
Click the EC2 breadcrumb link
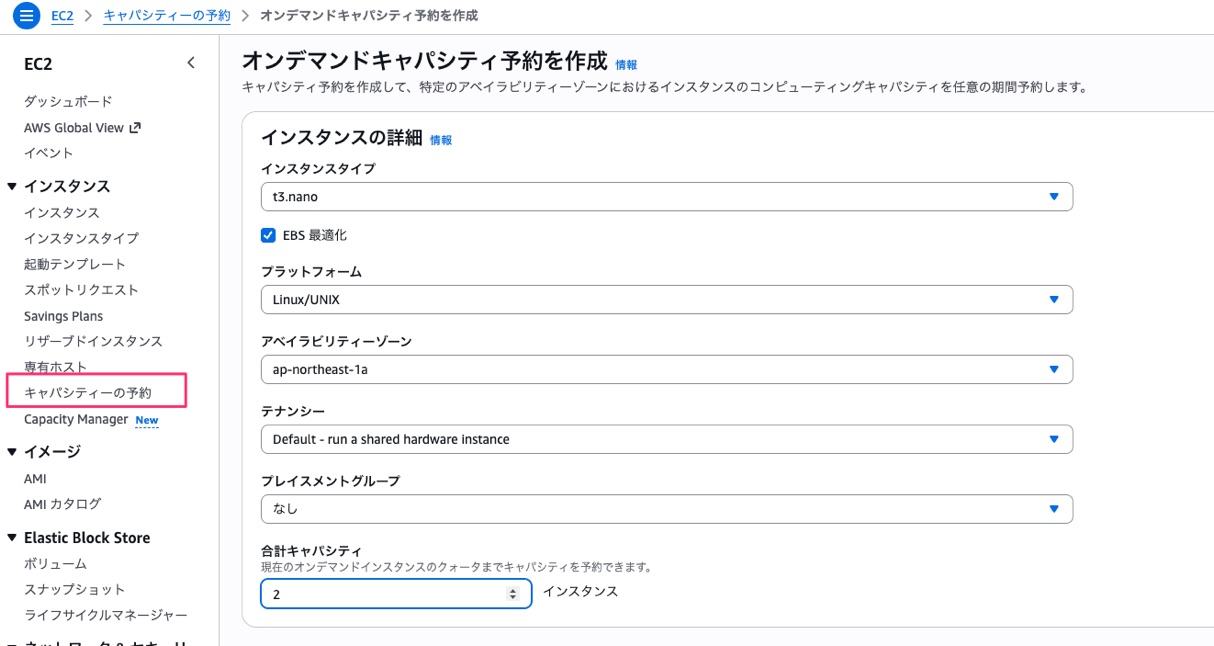[x=62, y=16]
